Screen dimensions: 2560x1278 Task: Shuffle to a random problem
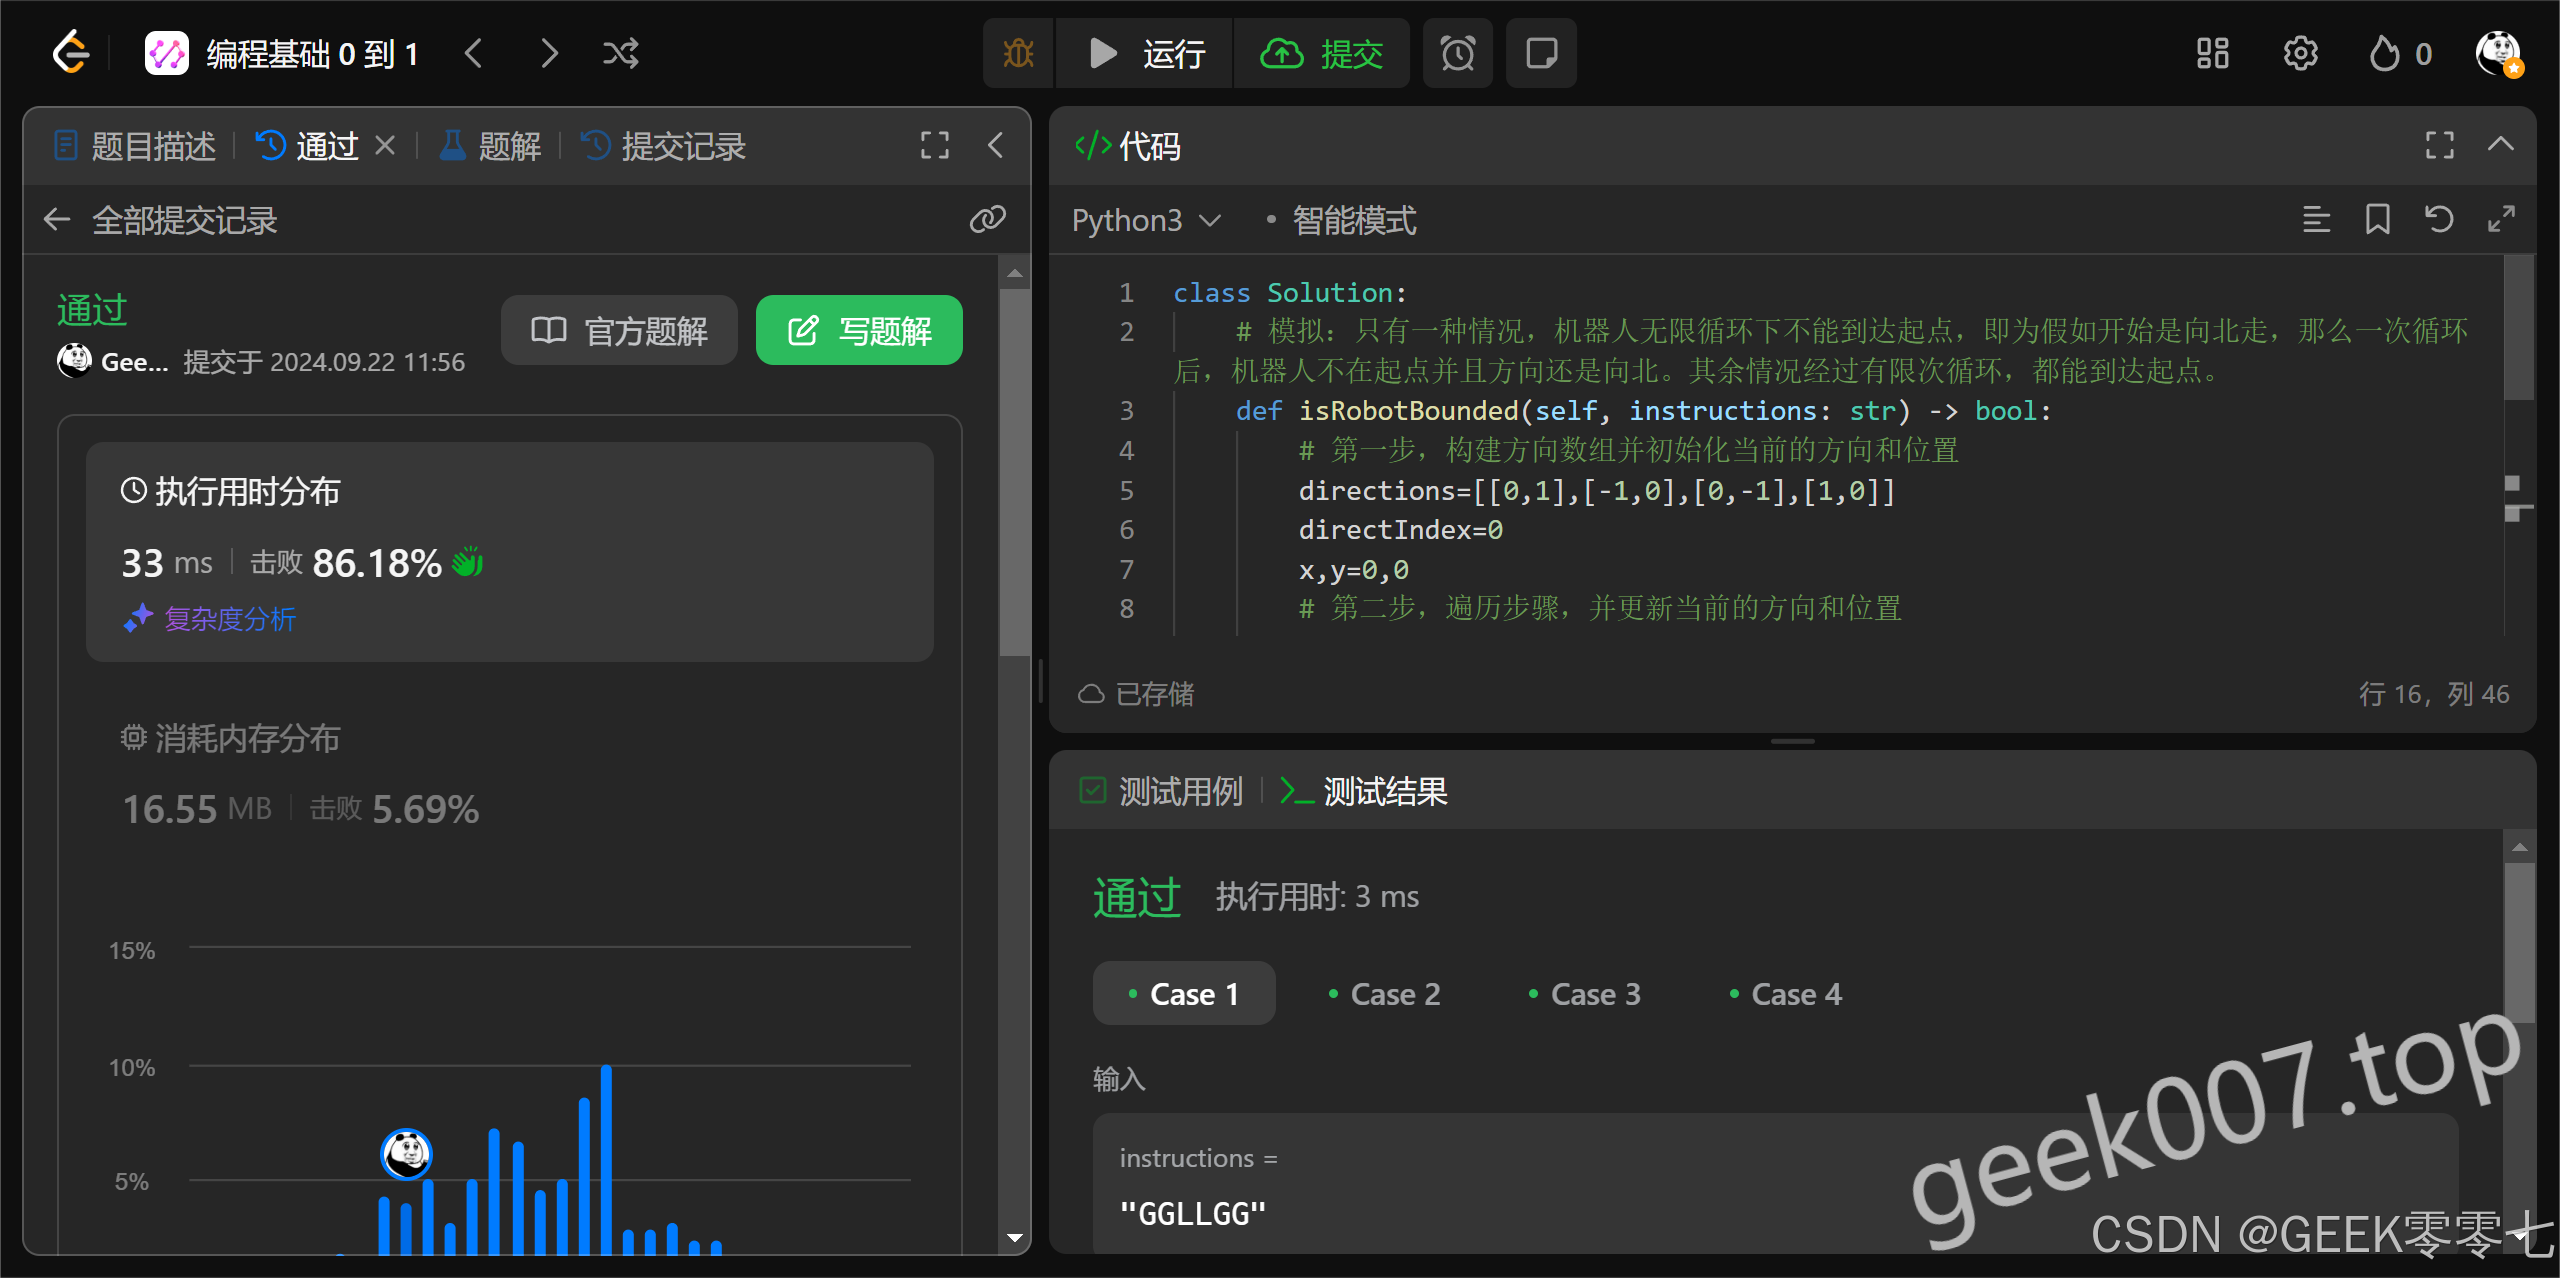point(620,53)
